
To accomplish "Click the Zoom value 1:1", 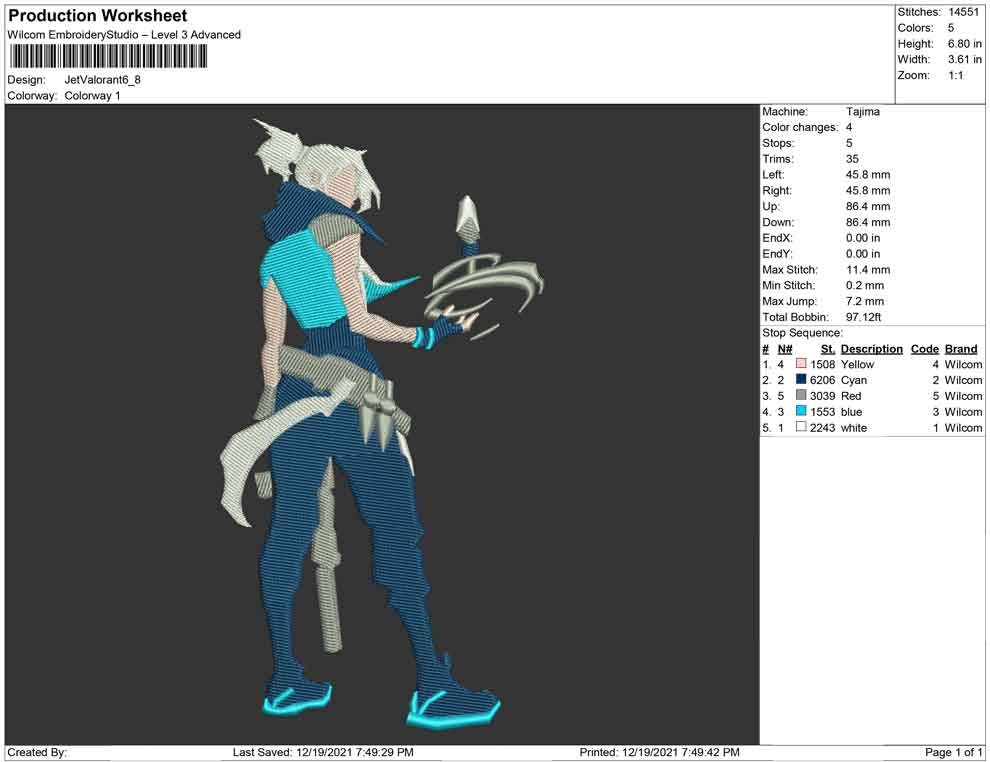I will point(955,76).
